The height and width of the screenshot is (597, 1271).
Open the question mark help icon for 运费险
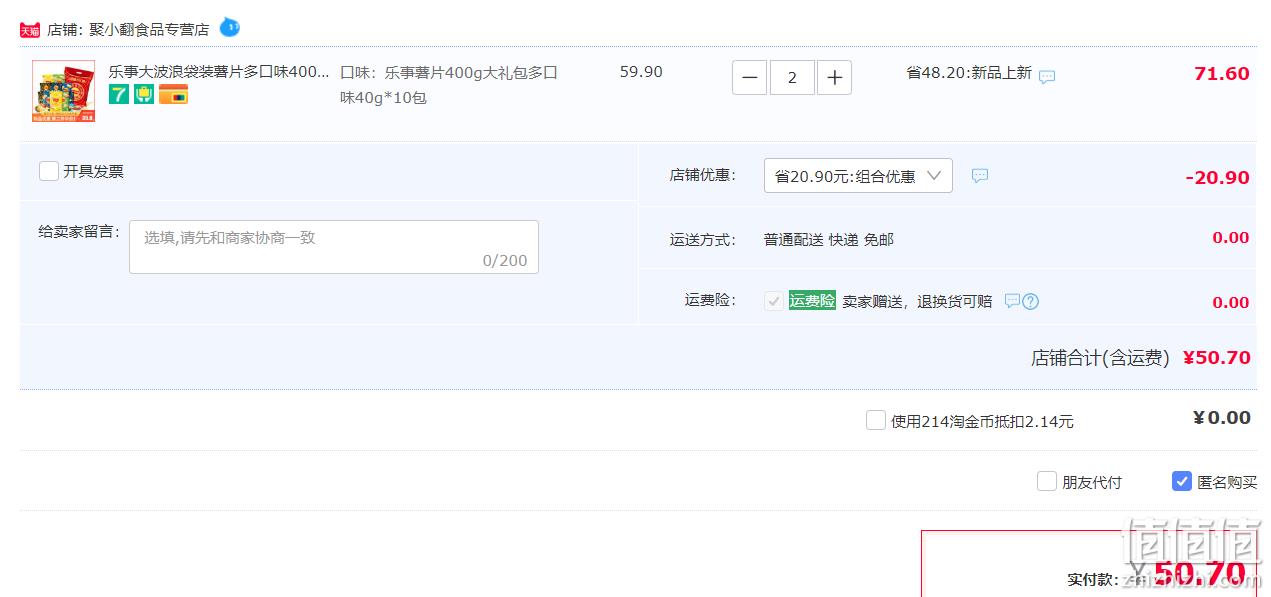[x=1031, y=301]
